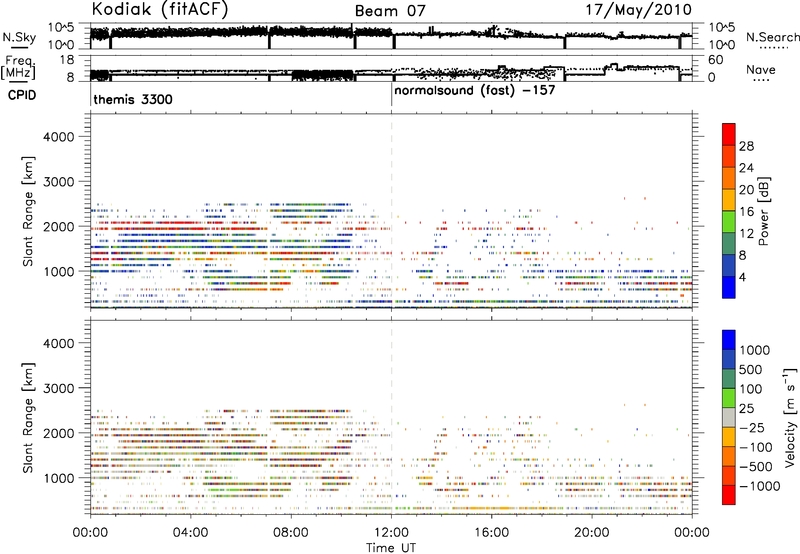Click the 100 tick on Velocity colorbar
The width and height of the screenshot is (800, 554).
(x=753, y=389)
